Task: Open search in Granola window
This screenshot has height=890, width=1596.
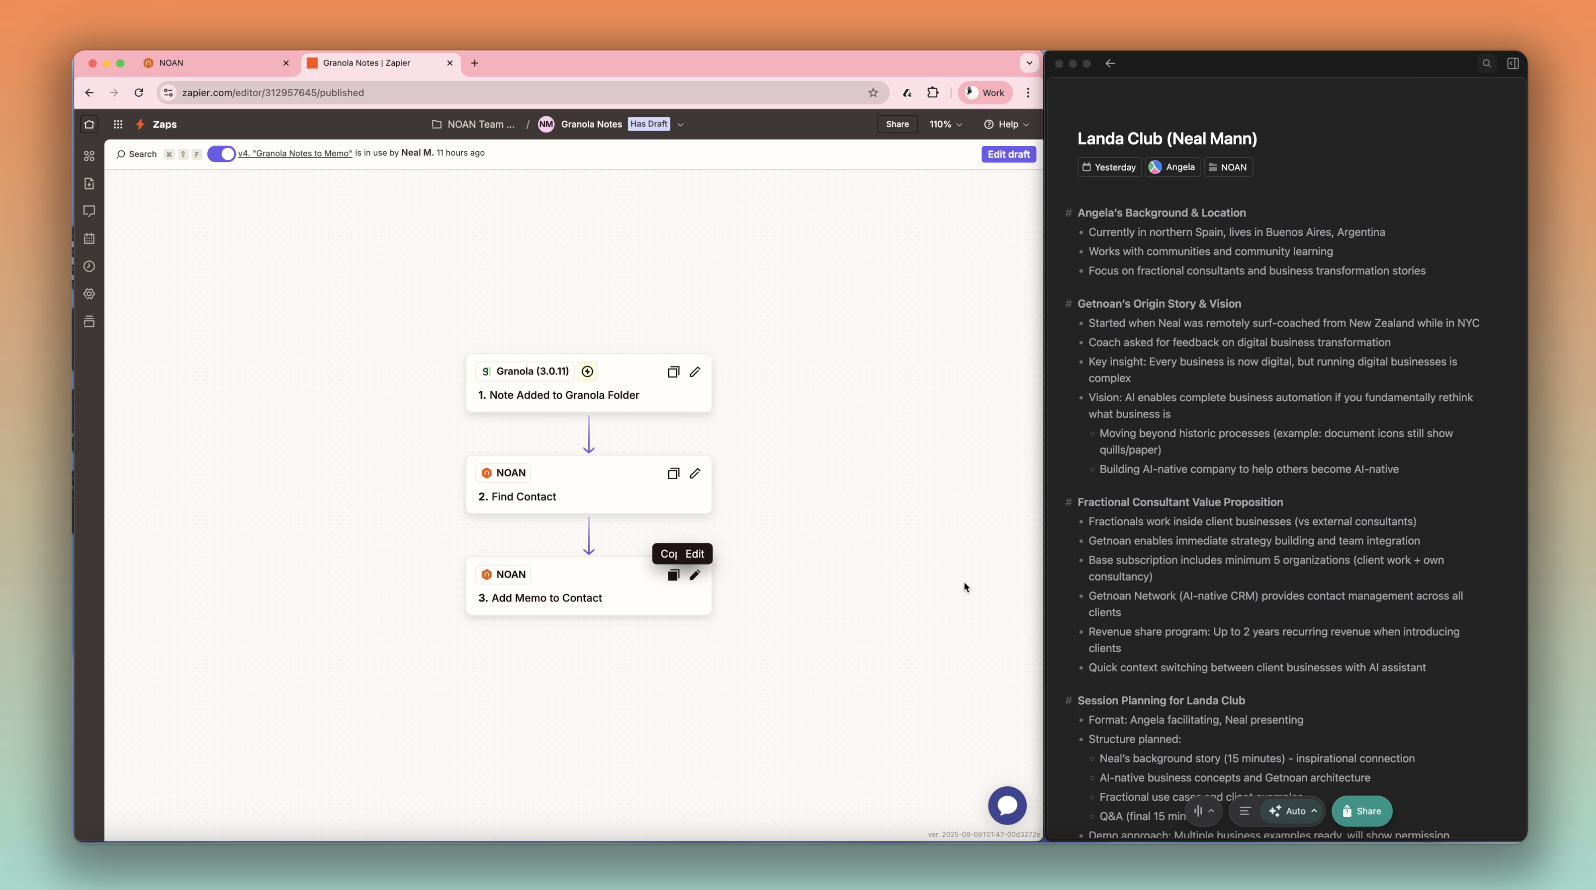Action: 1487,63
